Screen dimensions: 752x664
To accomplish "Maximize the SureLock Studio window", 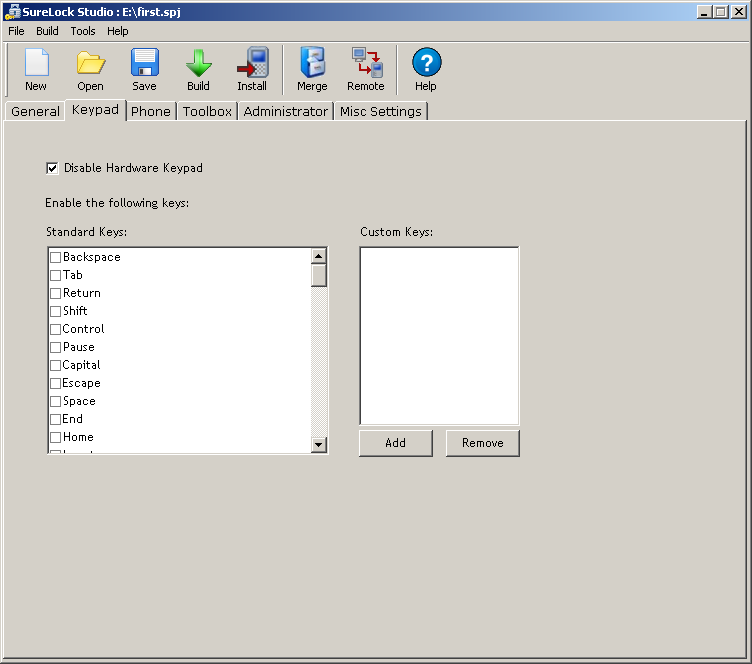I will [721, 12].
